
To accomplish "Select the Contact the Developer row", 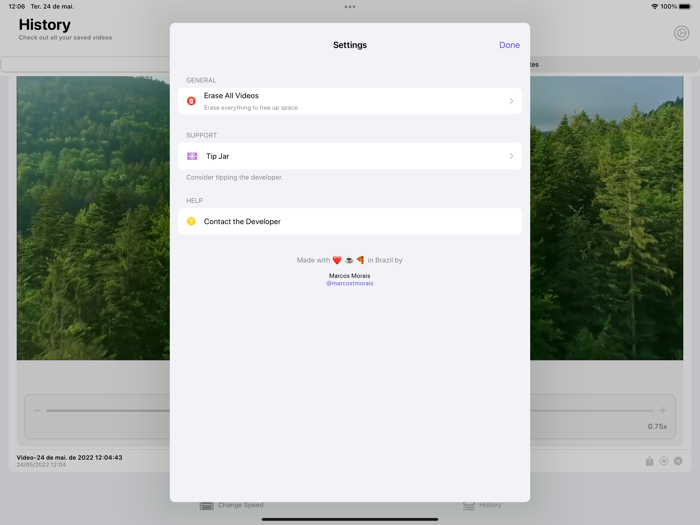I will (349, 222).
